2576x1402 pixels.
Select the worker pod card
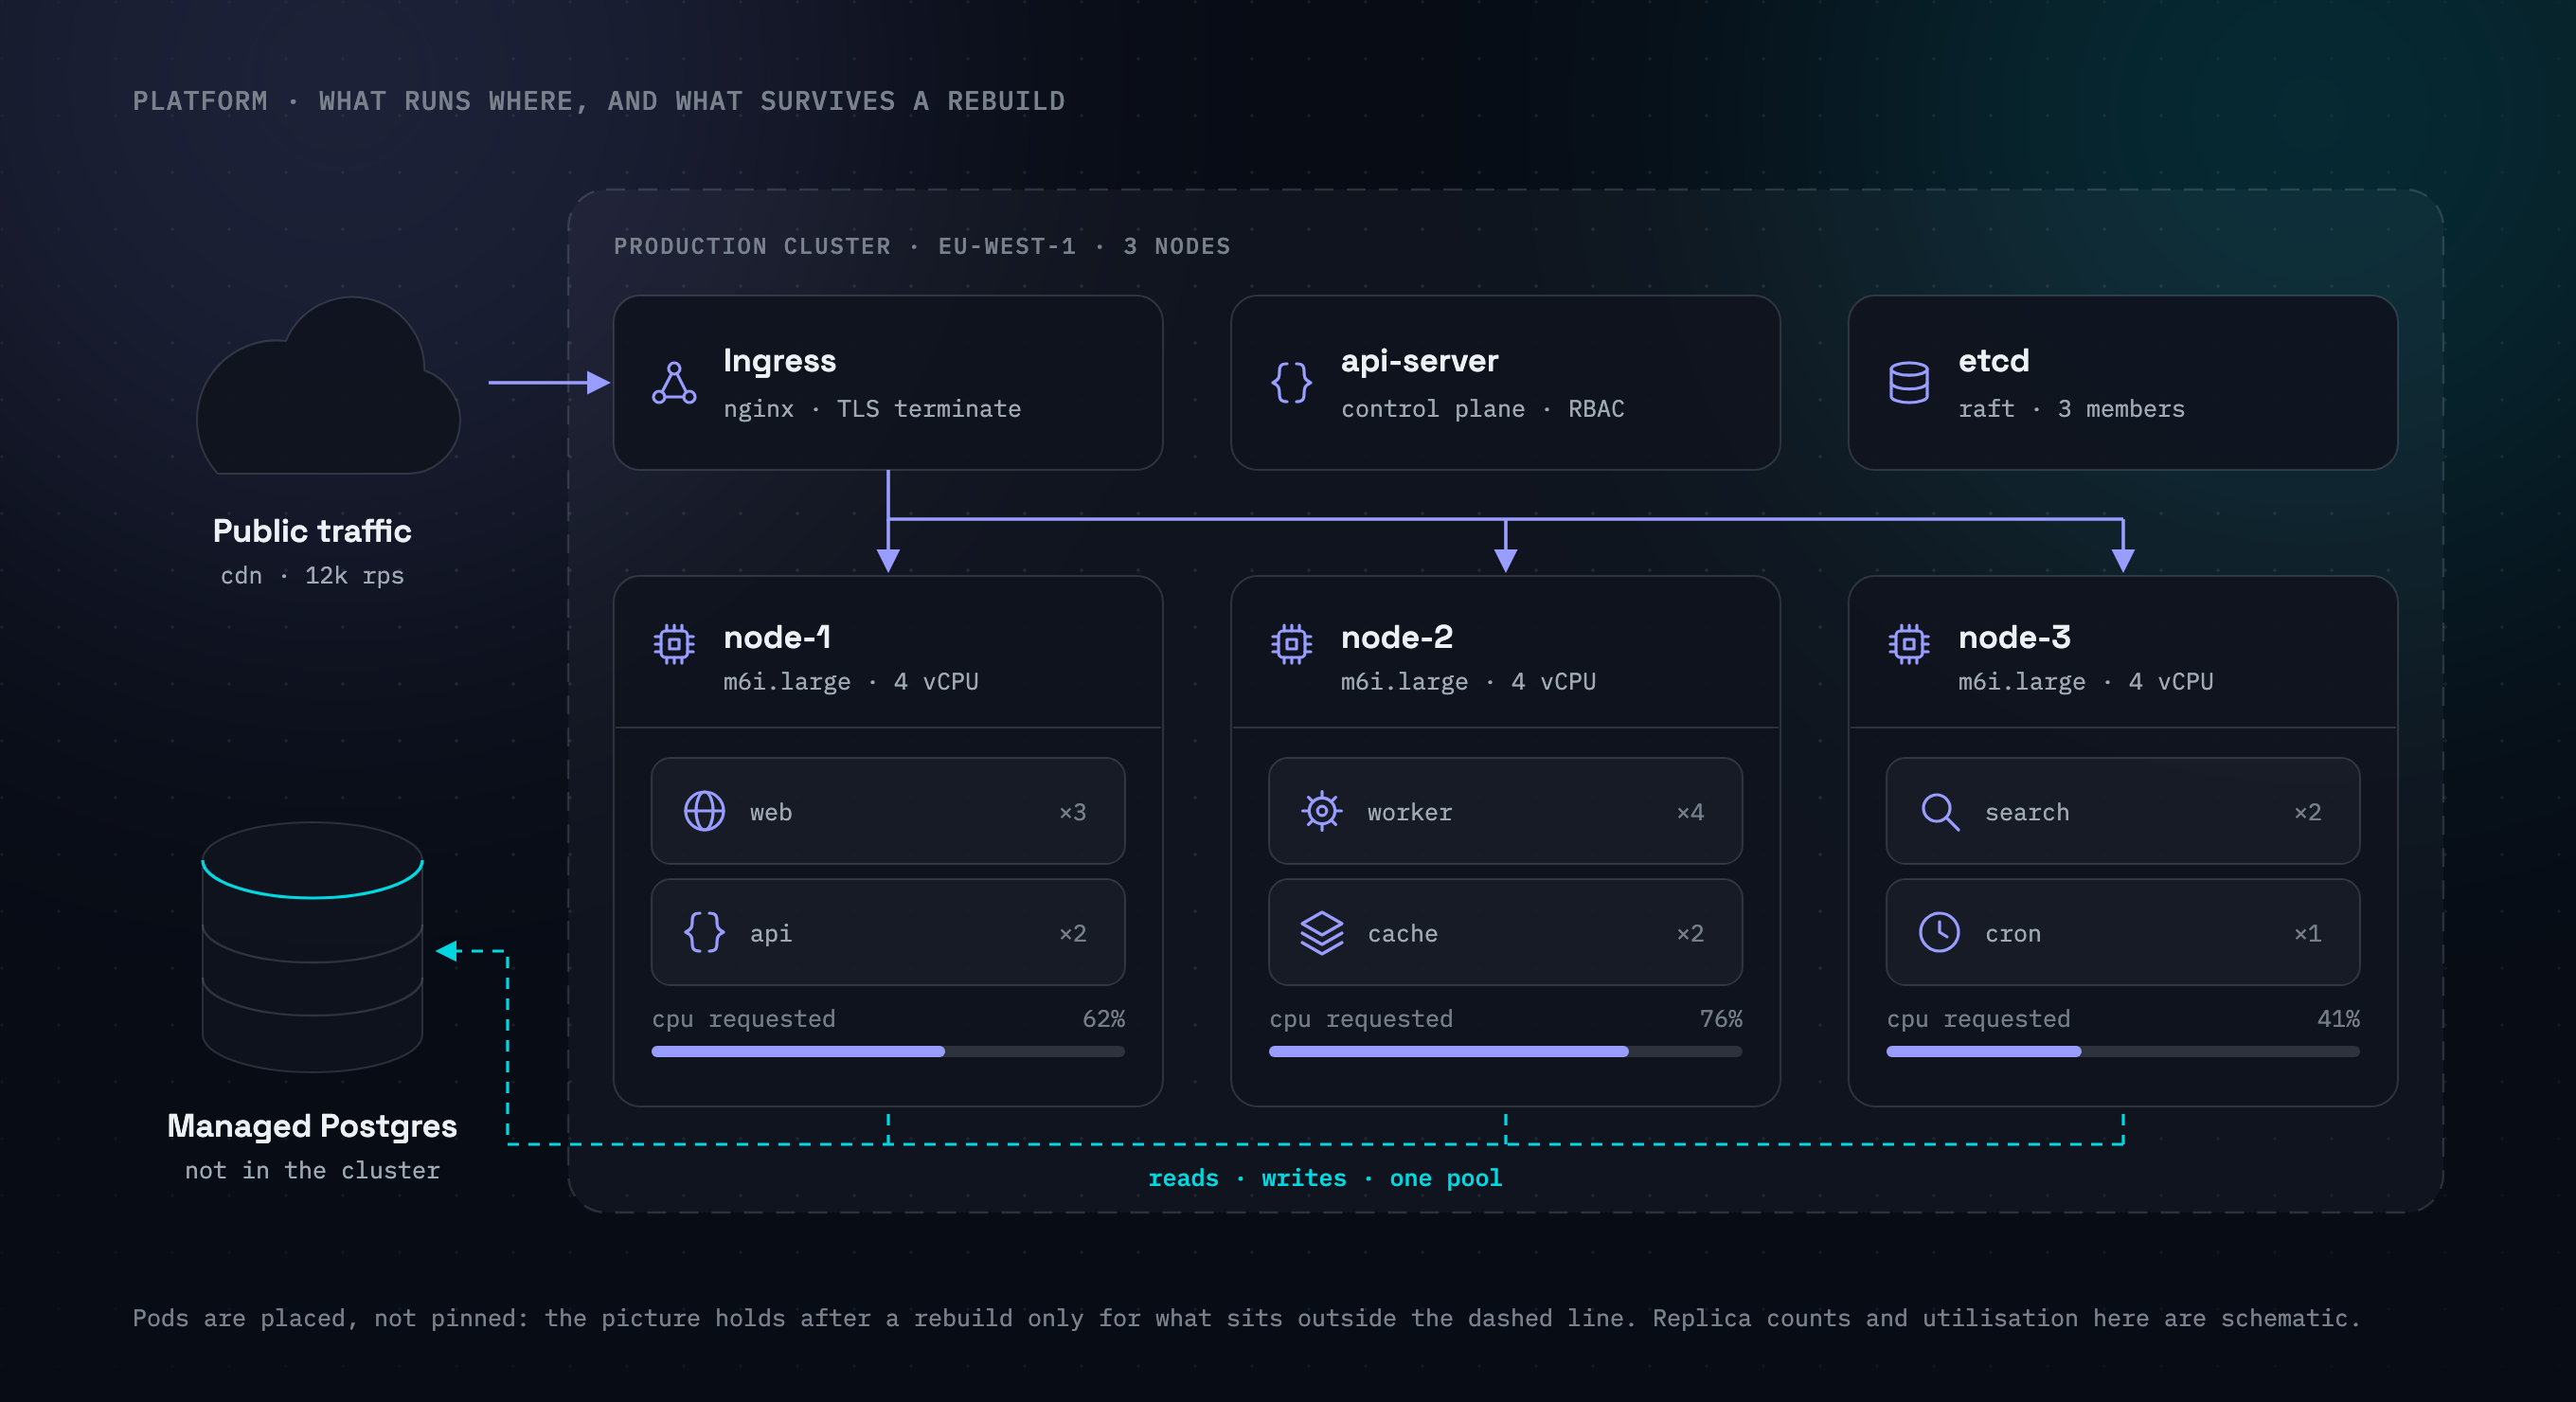[x=1505, y=811]
